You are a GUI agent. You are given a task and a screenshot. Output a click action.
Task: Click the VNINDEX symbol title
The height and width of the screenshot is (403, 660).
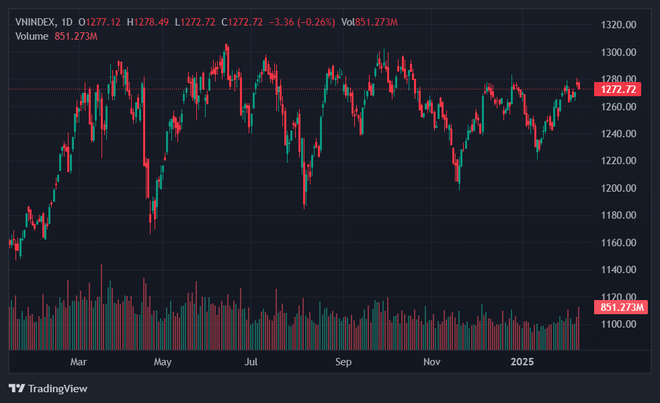35,22
